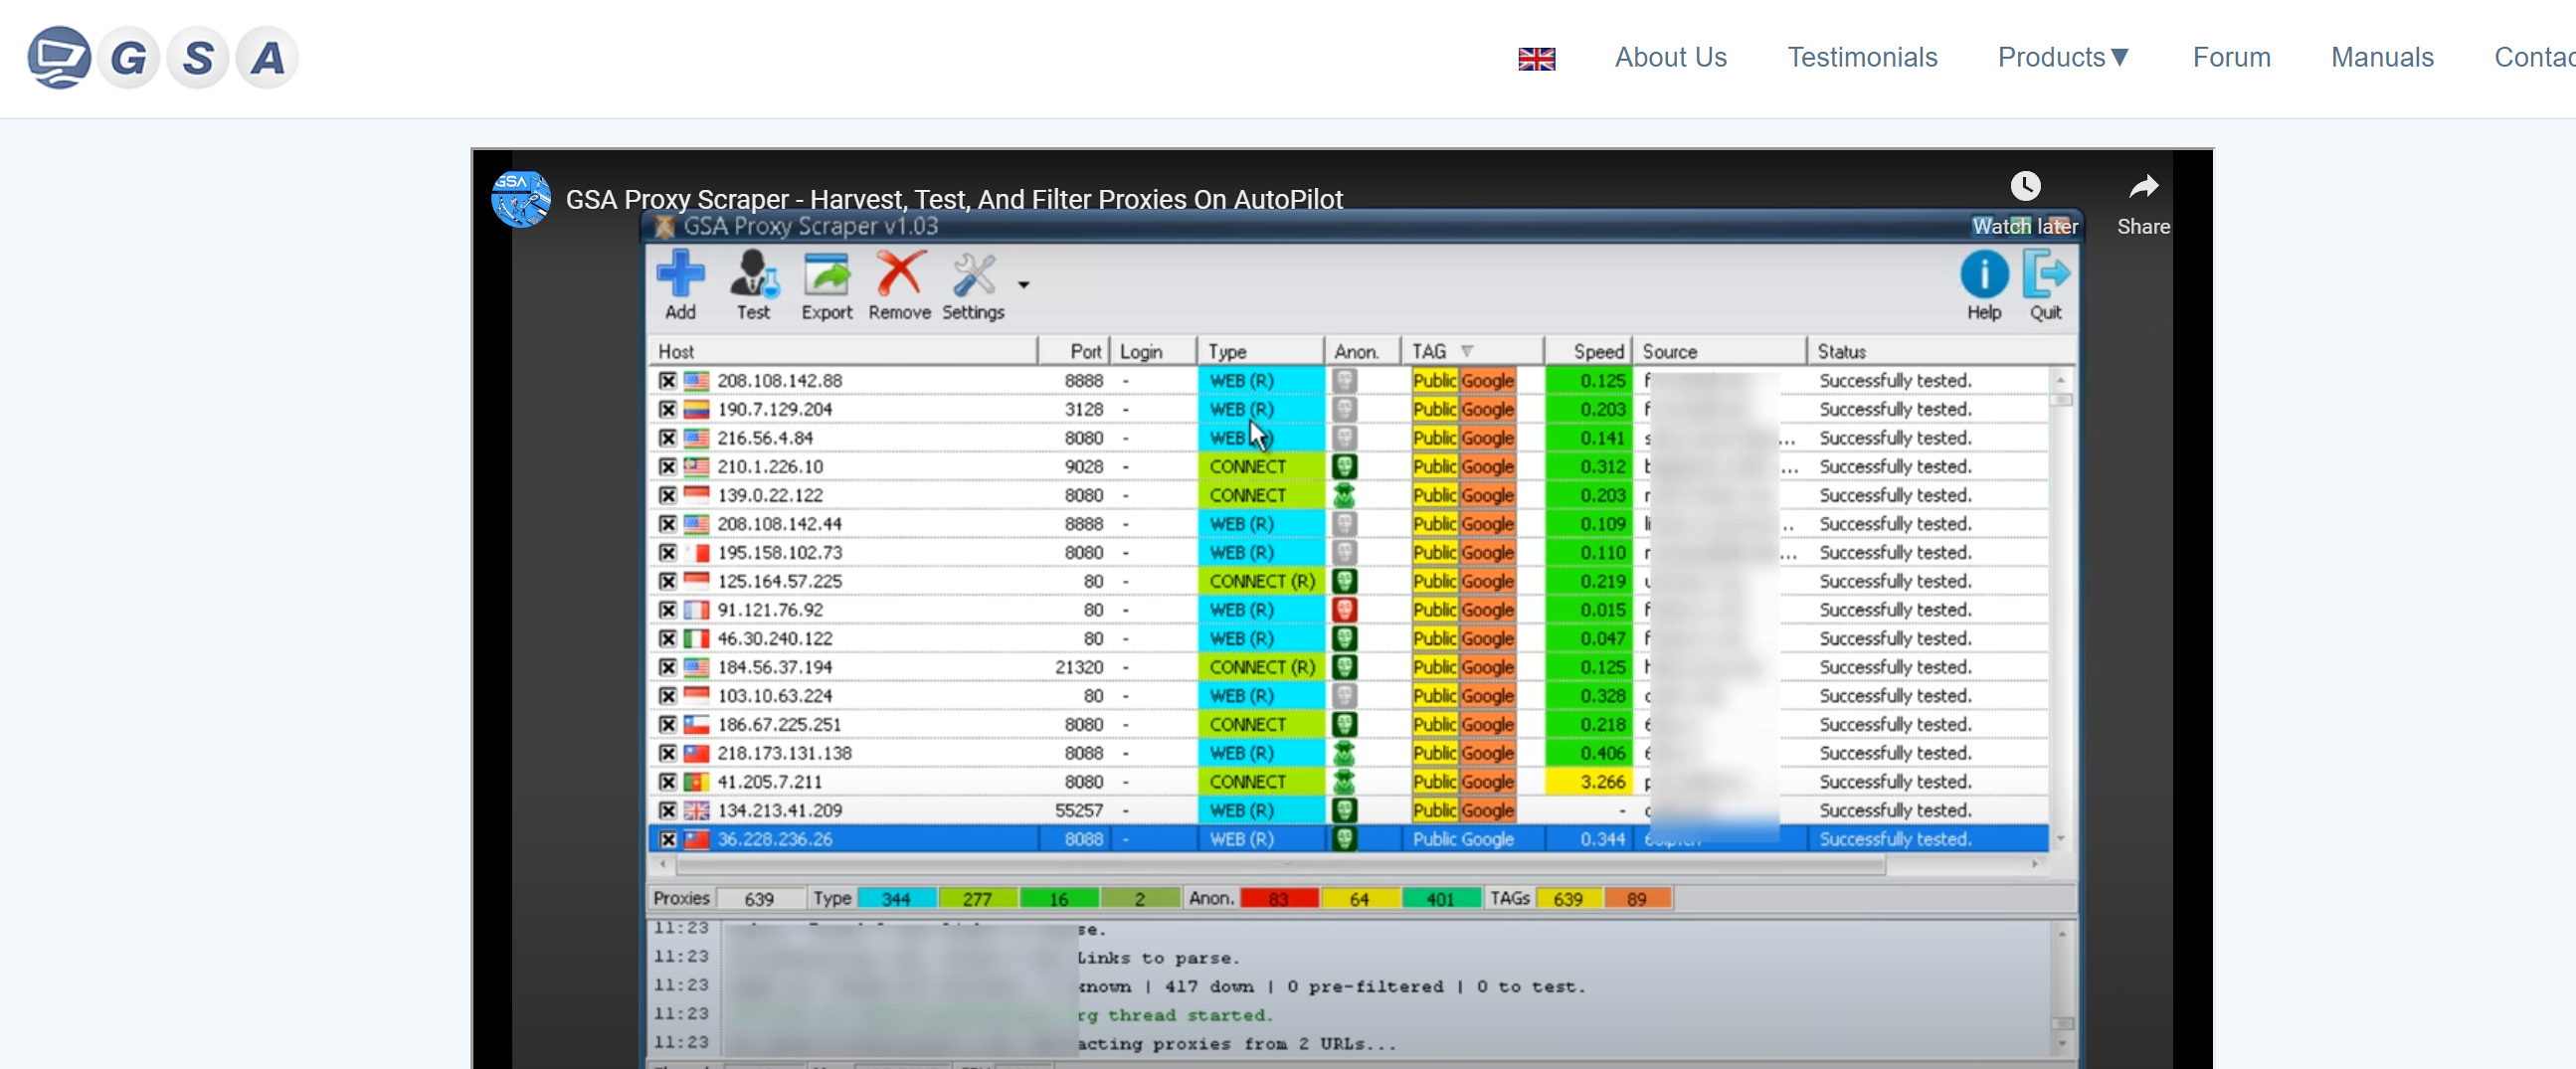2576x1069 pixels.
Task: Open the video title link
Action: (954, 199)
